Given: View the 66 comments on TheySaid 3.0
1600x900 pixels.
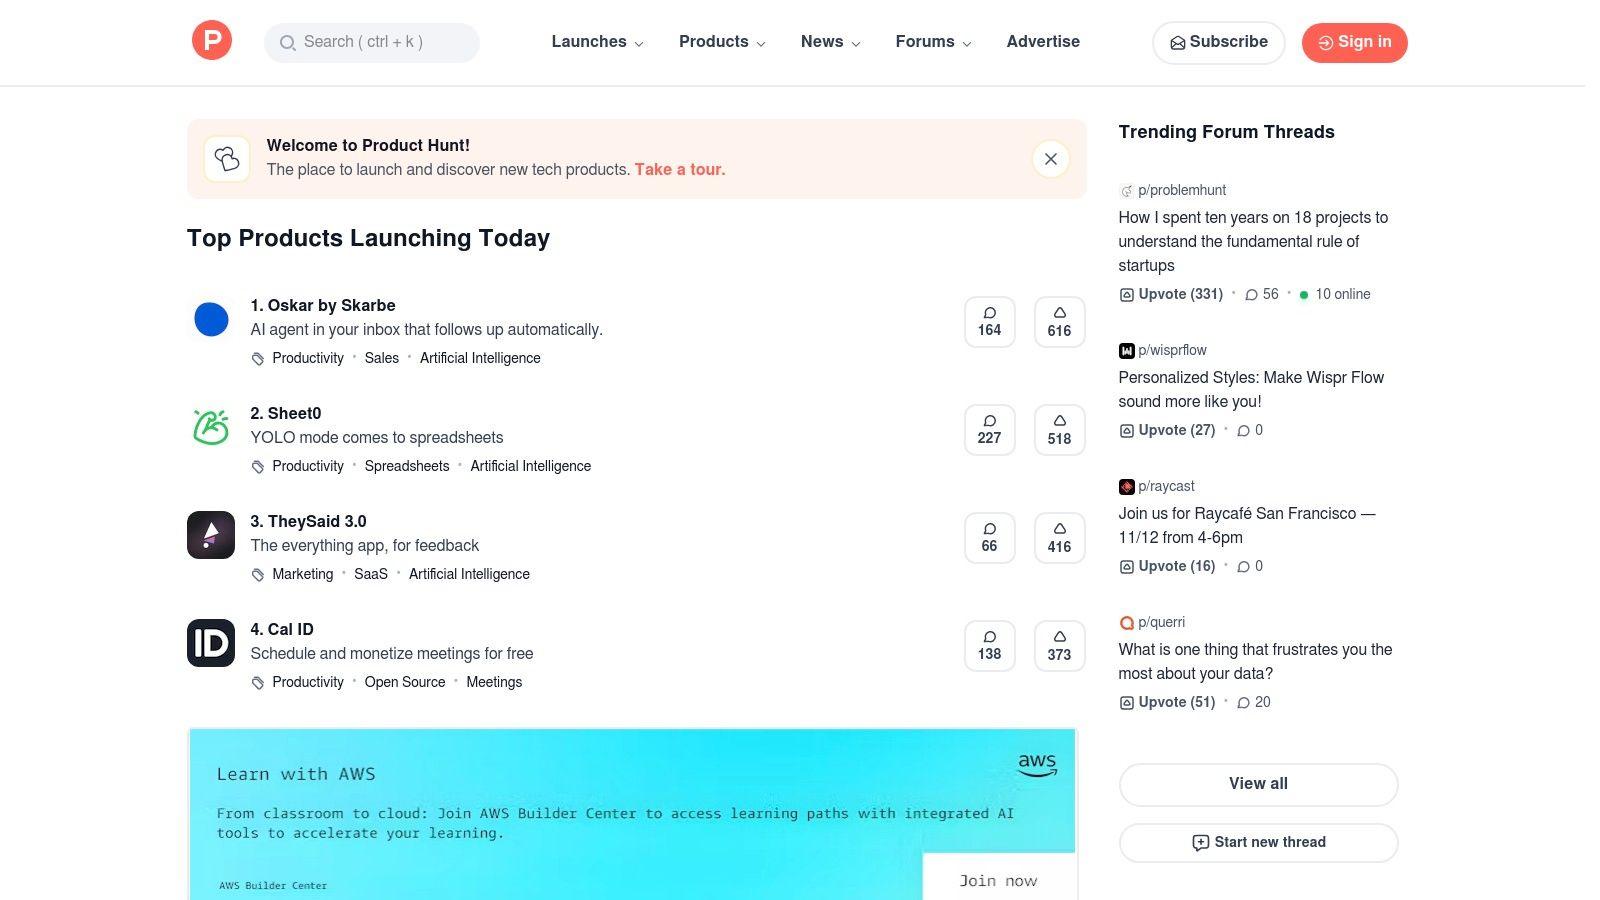Looking at the screenshot, I should click(990, 538).
